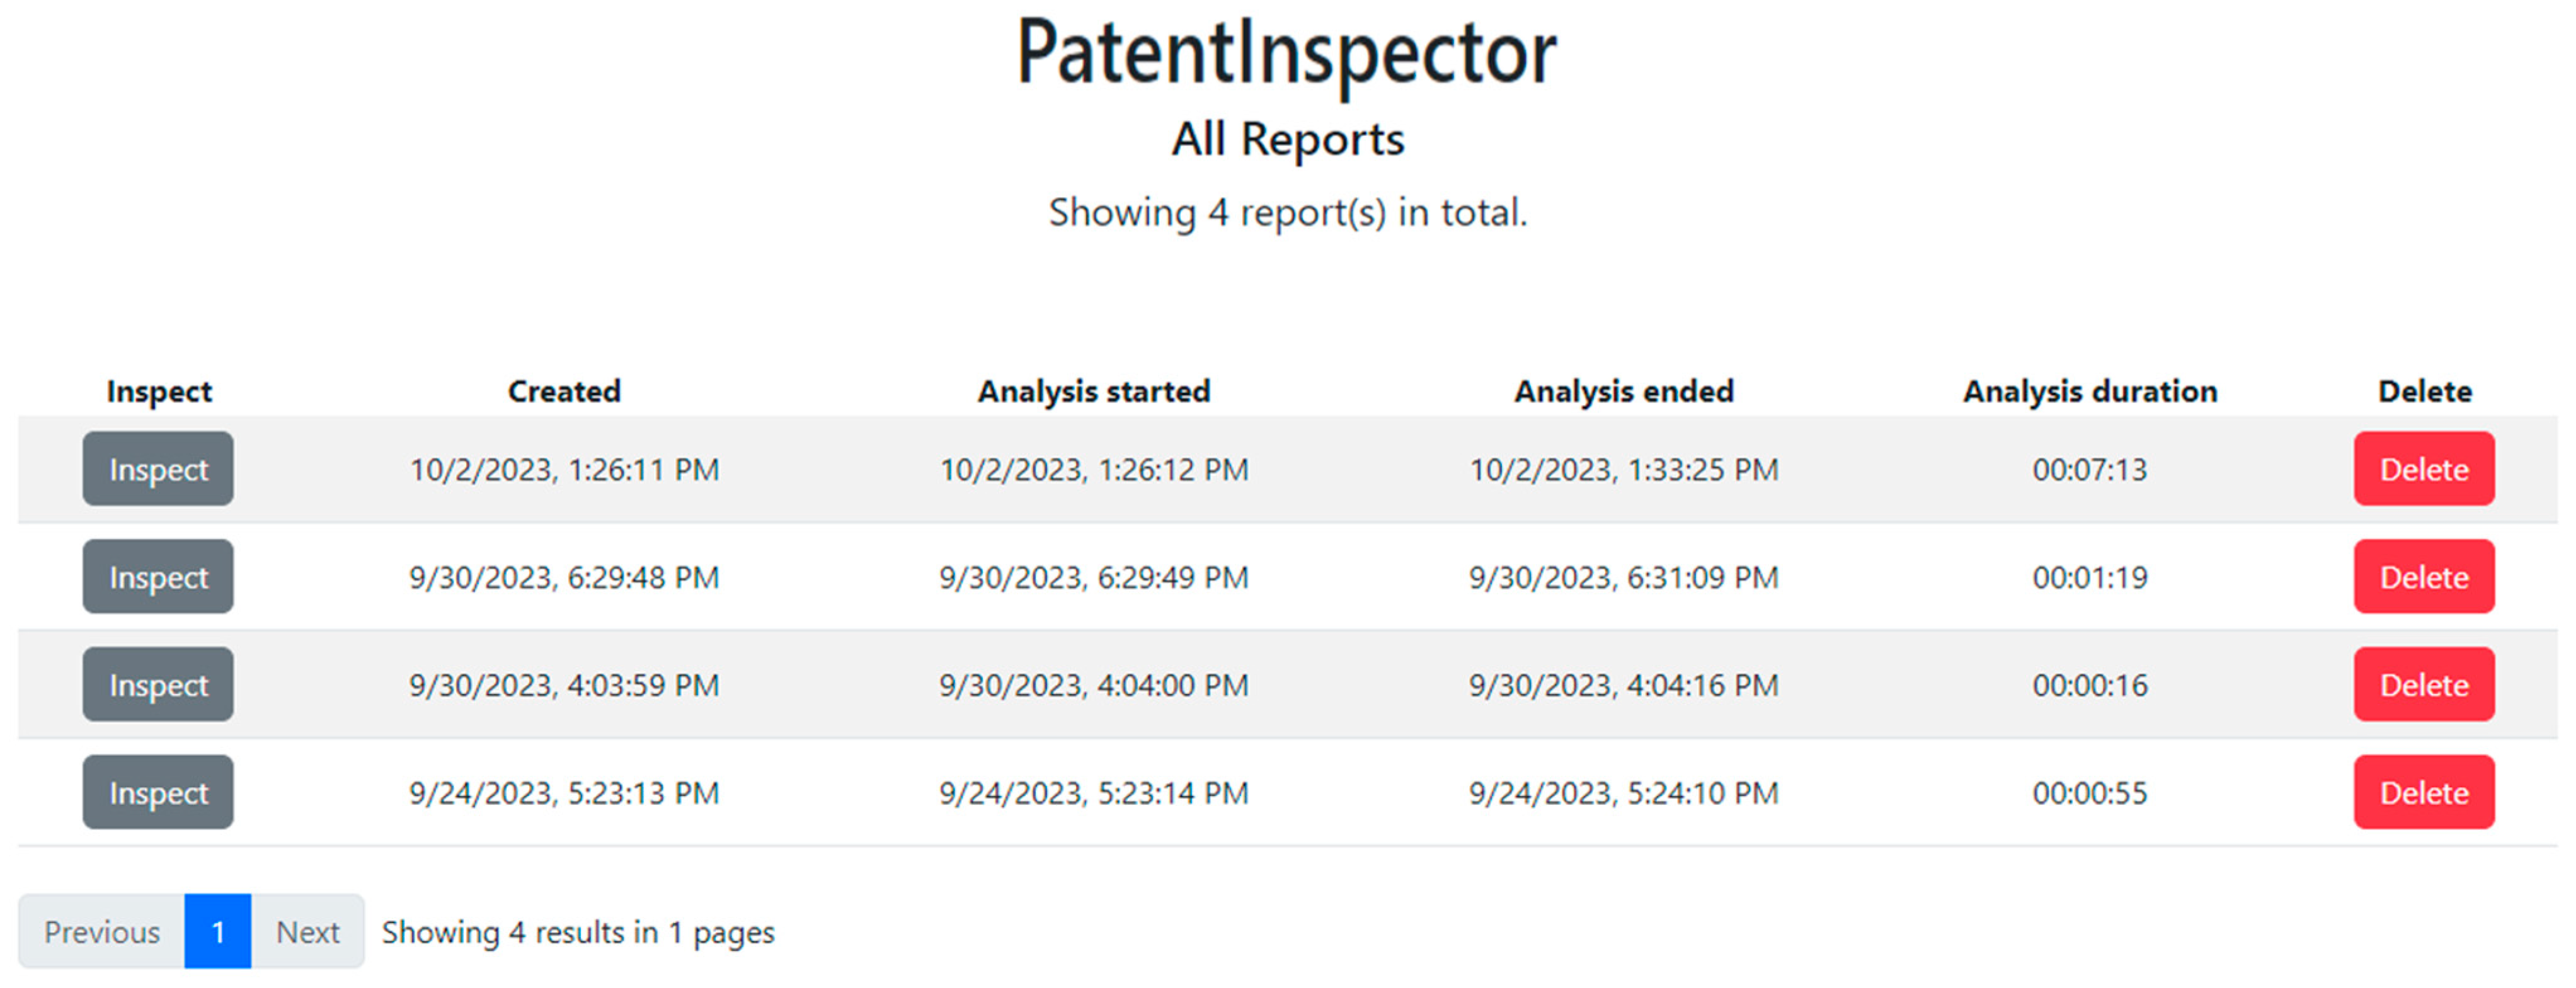This screenshot has height=988, width=2576.
Task: Sort by the Analysis started column header
Action: 1095,391
